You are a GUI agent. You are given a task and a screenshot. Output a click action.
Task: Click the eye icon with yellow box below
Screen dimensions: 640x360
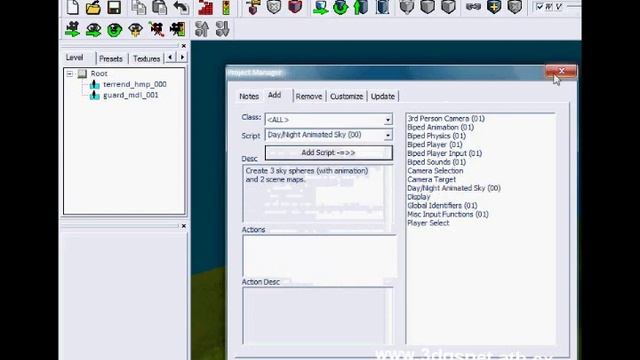pyautogui.click(x=135, y=29)
